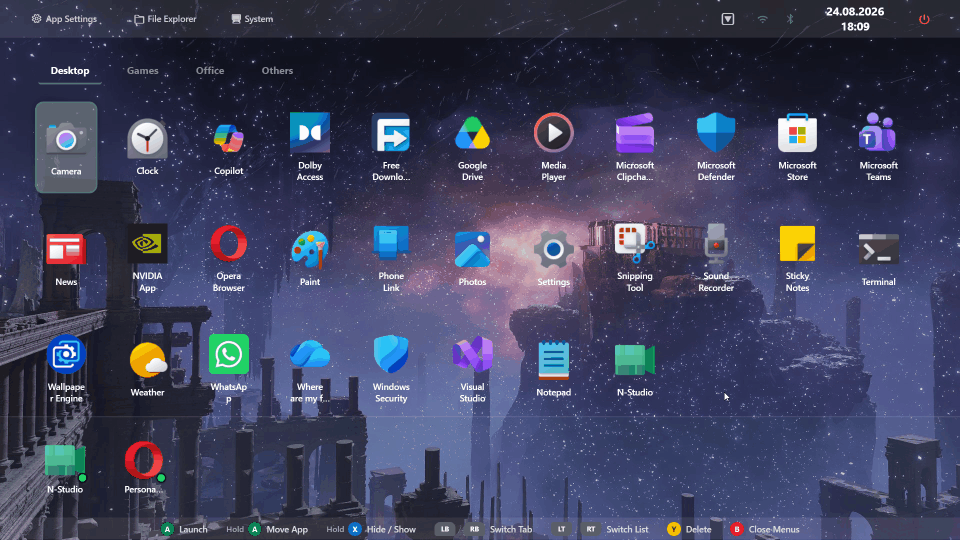Open Phone Link
This screenshot has height=540, width=960.
(x=391, y=258)
